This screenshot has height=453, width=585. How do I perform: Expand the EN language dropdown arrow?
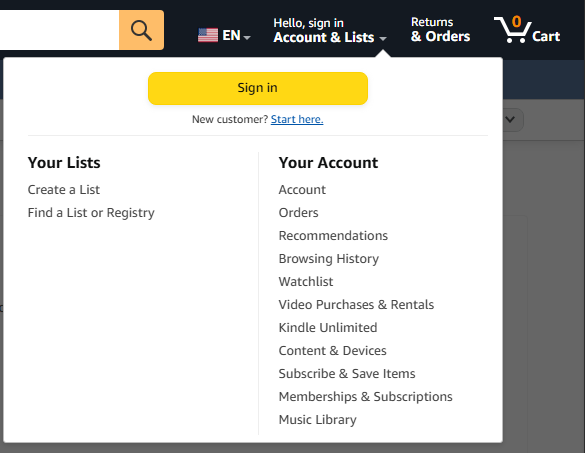[246, 37]
